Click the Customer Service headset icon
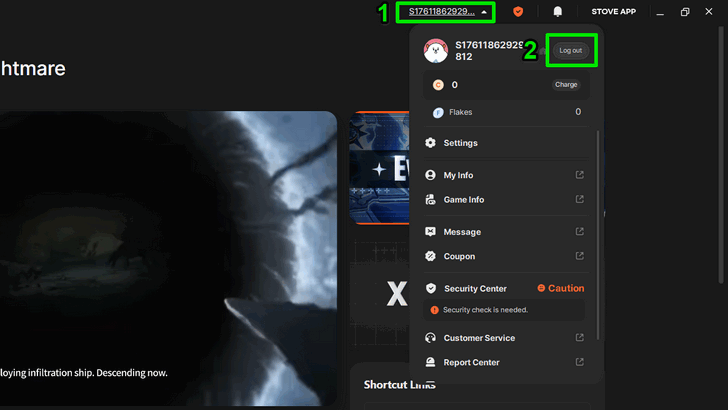 click(431, 338)
